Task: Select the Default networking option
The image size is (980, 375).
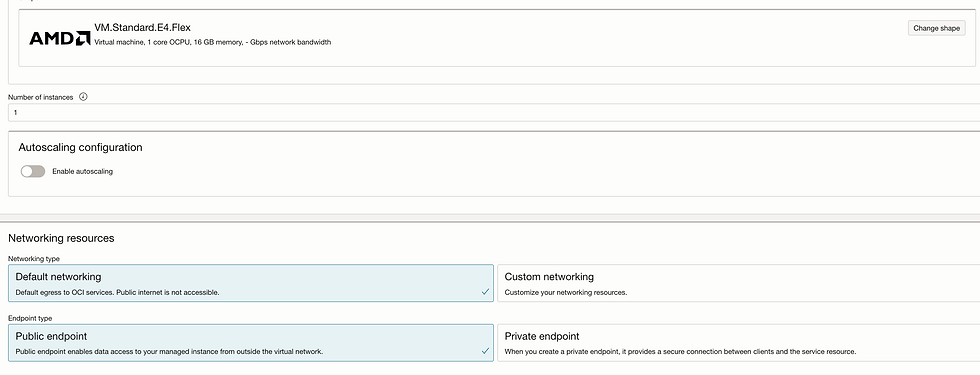Action: coord(251,283)
